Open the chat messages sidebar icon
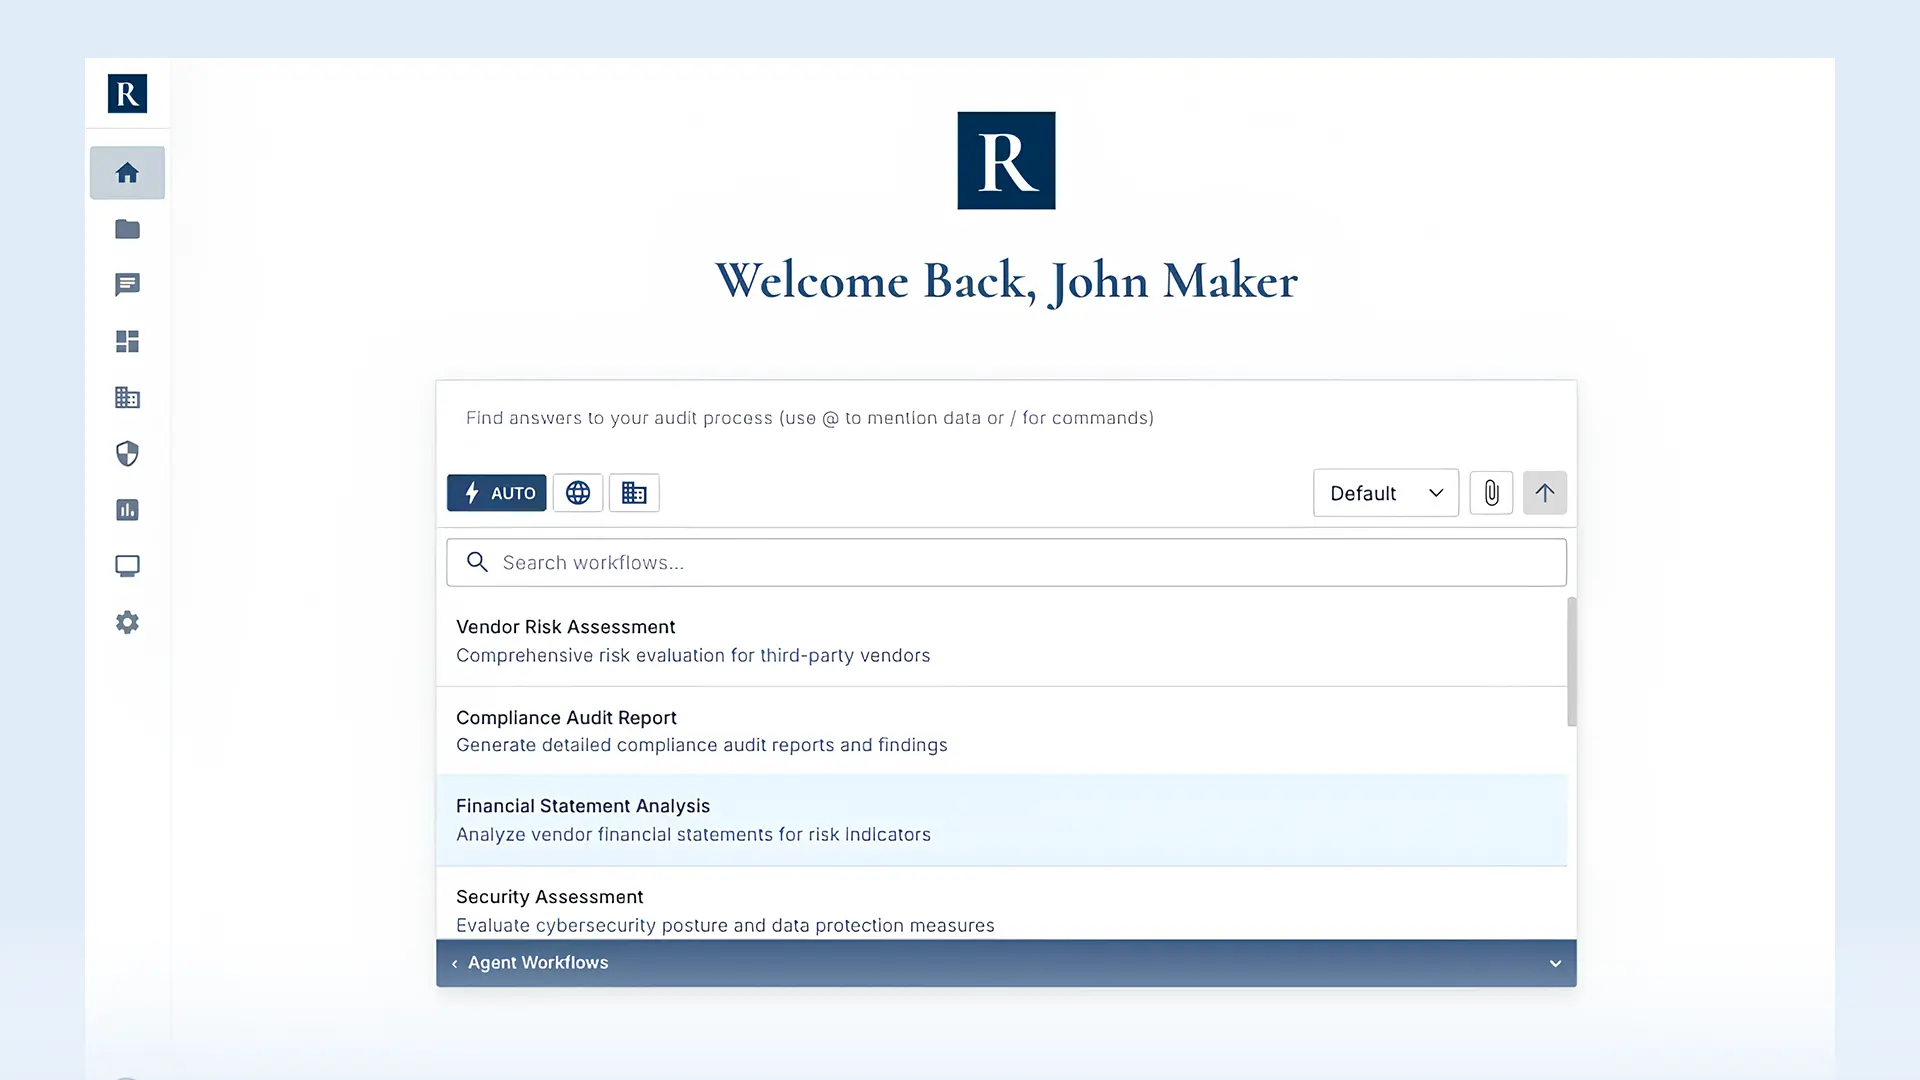 (127, 285)
